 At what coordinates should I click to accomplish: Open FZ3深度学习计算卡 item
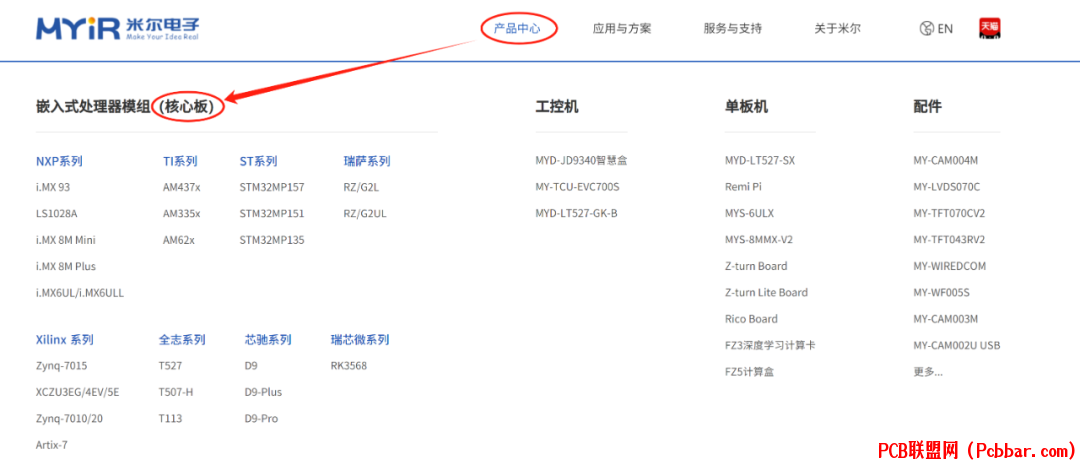coord(770,345)
